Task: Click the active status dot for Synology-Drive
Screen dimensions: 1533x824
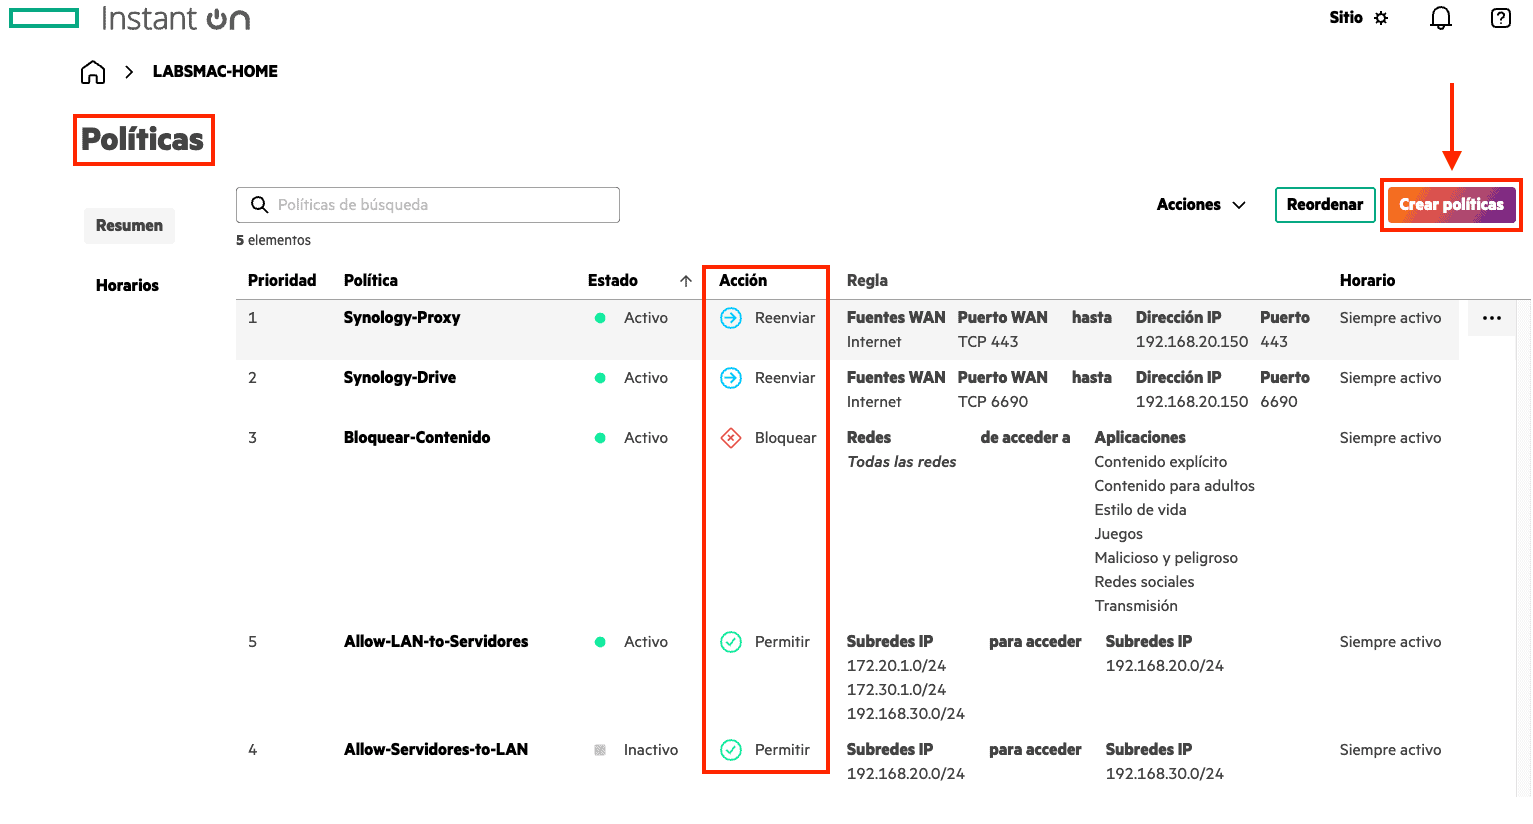Action: click(x=600, y=378)
